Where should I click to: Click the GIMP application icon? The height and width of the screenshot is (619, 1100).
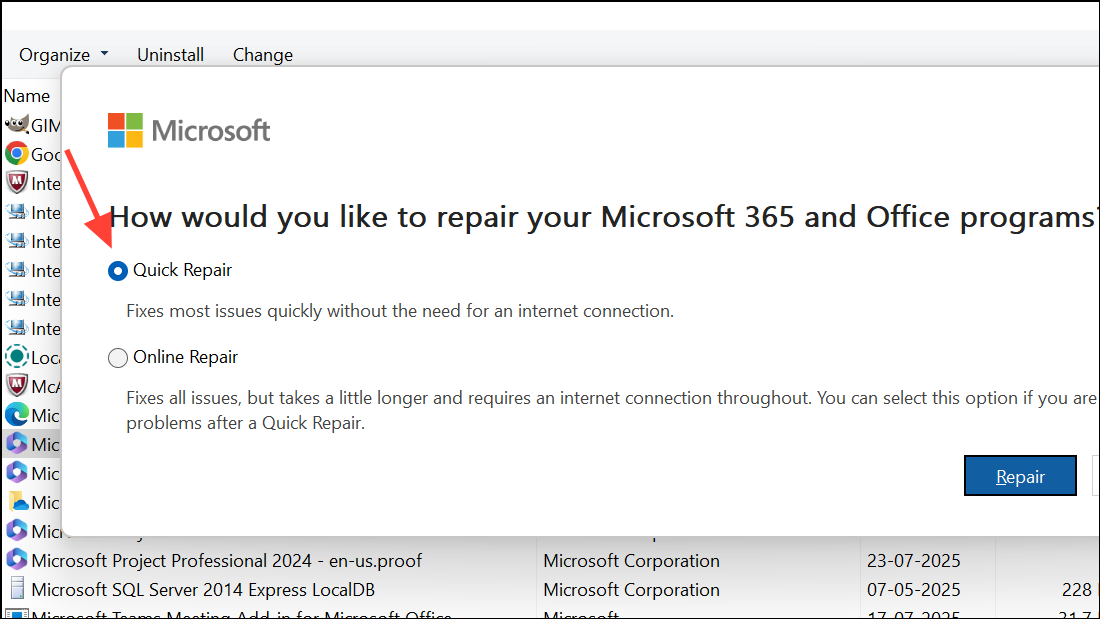click(x=18, y=125)
